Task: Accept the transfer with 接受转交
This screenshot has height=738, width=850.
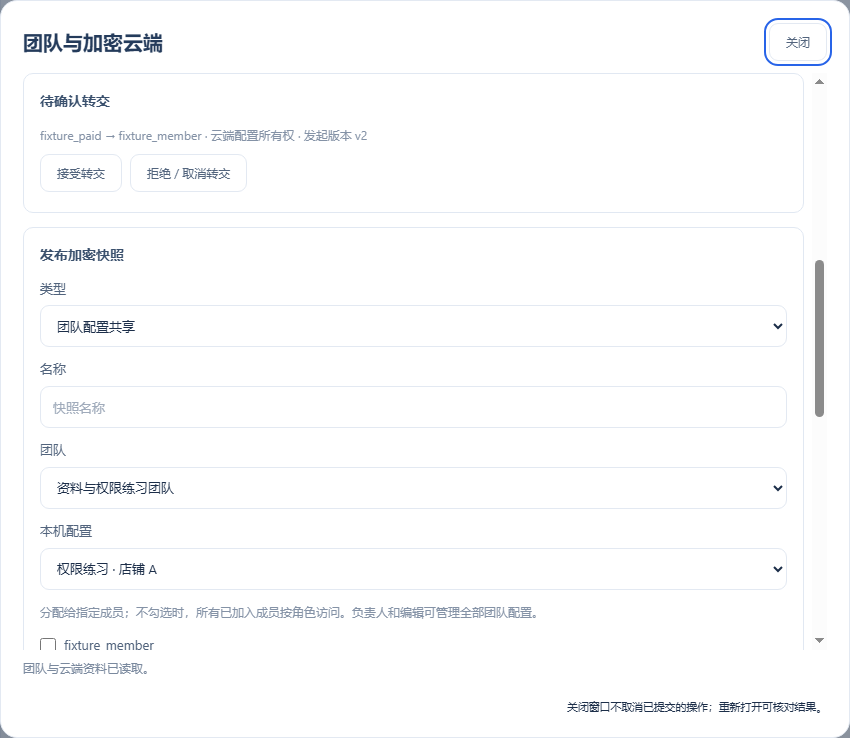Action: click(81, 174)
